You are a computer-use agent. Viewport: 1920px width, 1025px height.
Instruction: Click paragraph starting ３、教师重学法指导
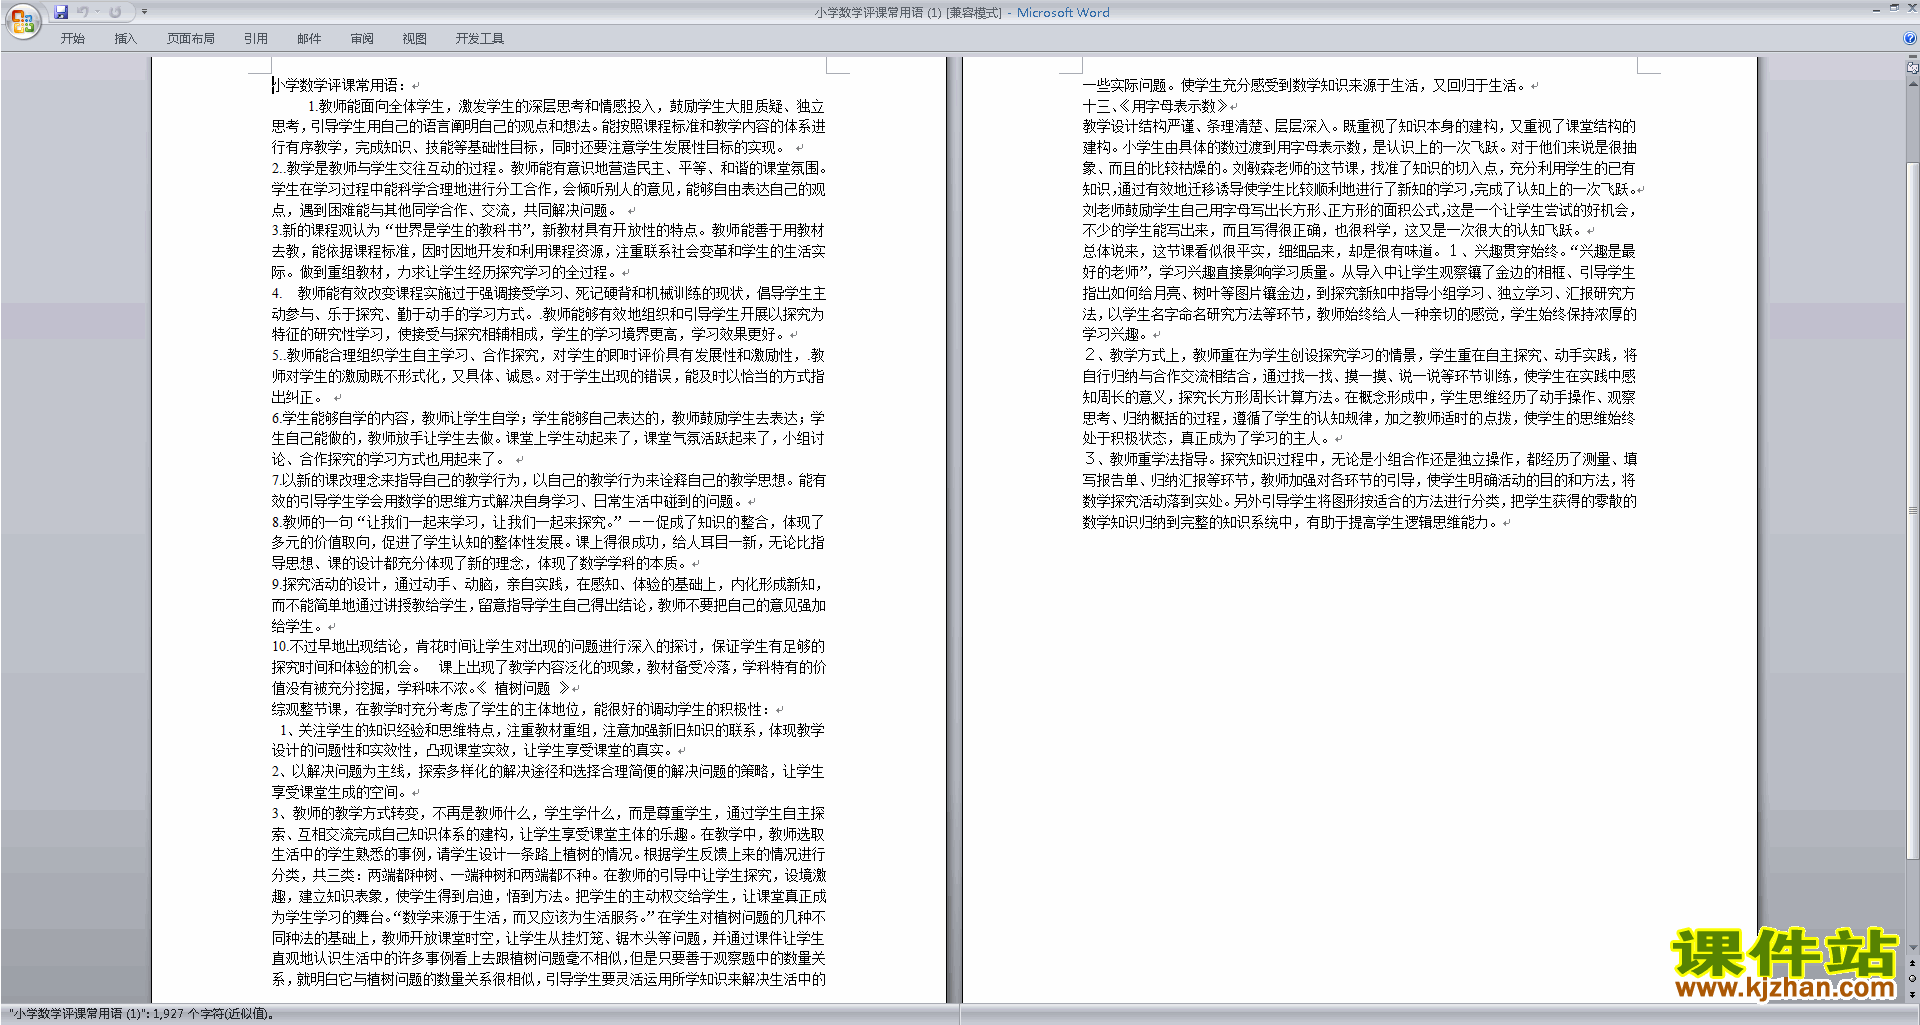tap(1359, 490)
